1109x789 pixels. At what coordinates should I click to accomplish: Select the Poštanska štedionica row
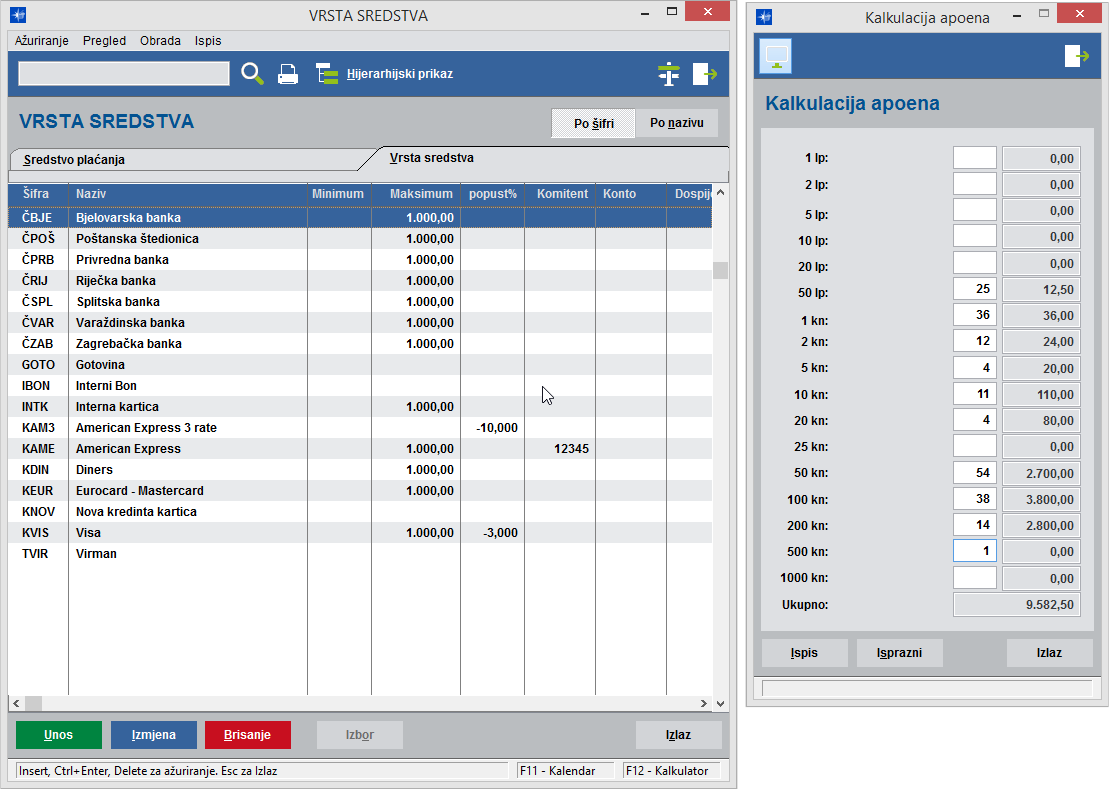tap(360, 238)
